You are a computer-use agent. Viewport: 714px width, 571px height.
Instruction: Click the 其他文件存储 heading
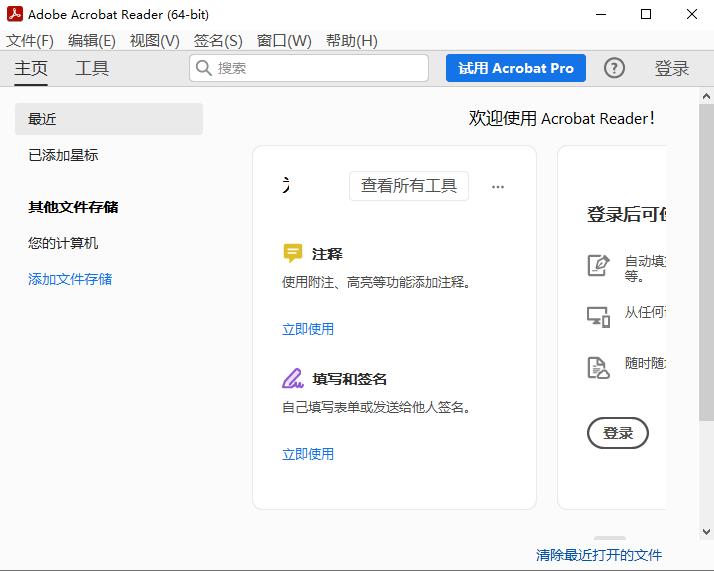73,207
